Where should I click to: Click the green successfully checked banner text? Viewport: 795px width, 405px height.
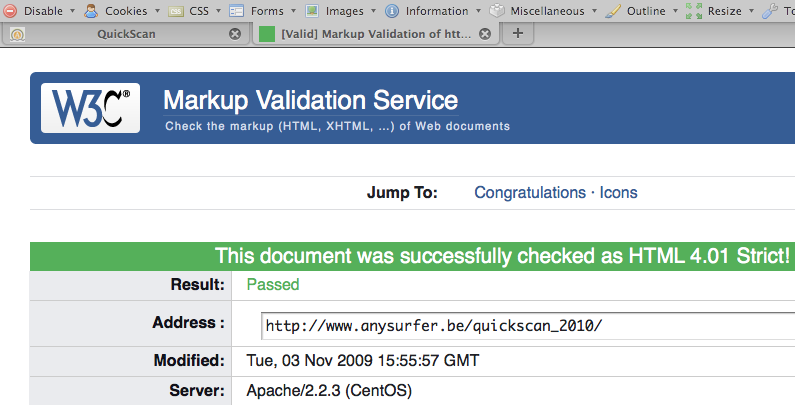pos(502,256)
